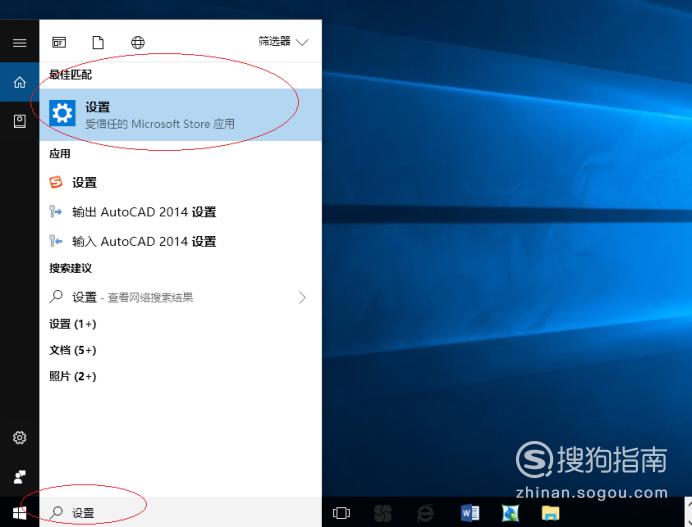This screenshot has height=527, width=692.
Task: Select 设置 web search suggestion
Action: coord(181,297)
